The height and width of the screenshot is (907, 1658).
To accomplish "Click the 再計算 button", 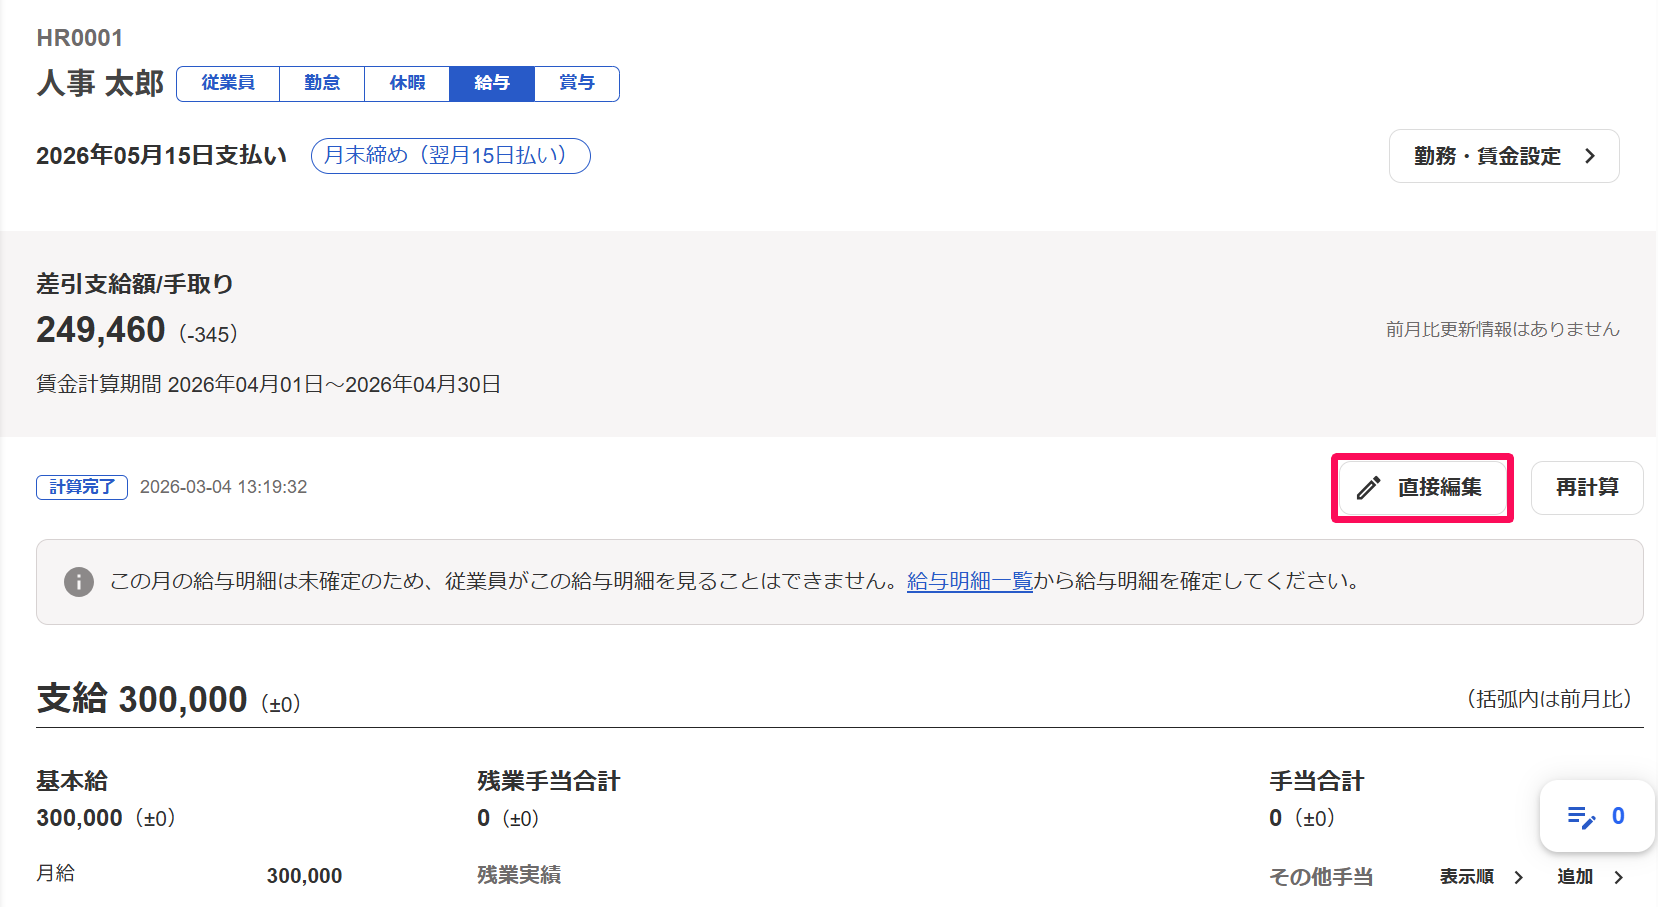I will (x=1587, y=488).
